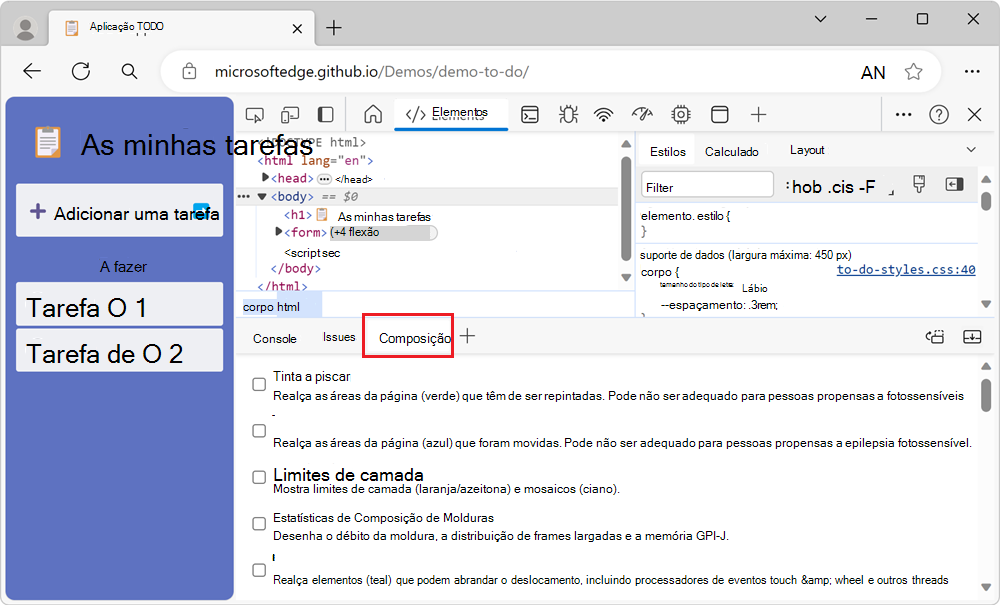Open the network conditions wifi icon
Viewport: 1000px width, 605px height.
pos(603,115)
